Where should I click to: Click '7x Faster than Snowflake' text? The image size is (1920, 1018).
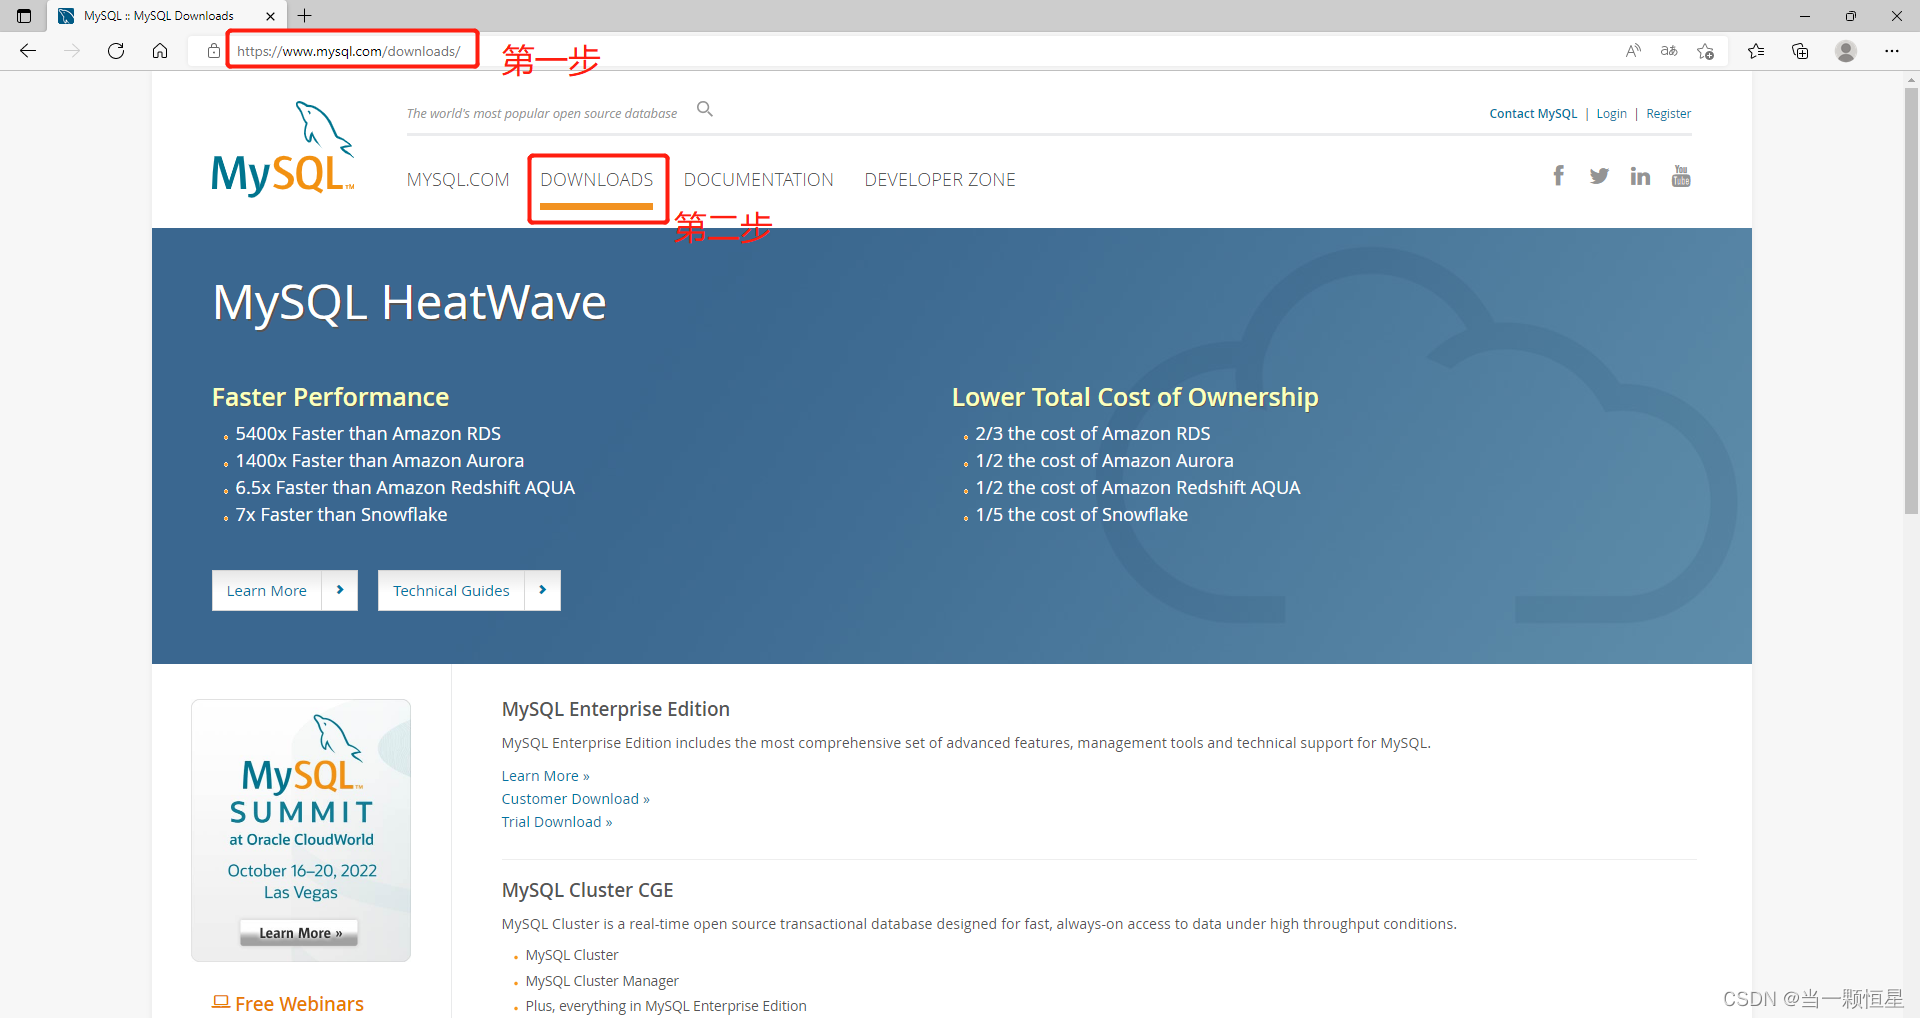point(341,515)
